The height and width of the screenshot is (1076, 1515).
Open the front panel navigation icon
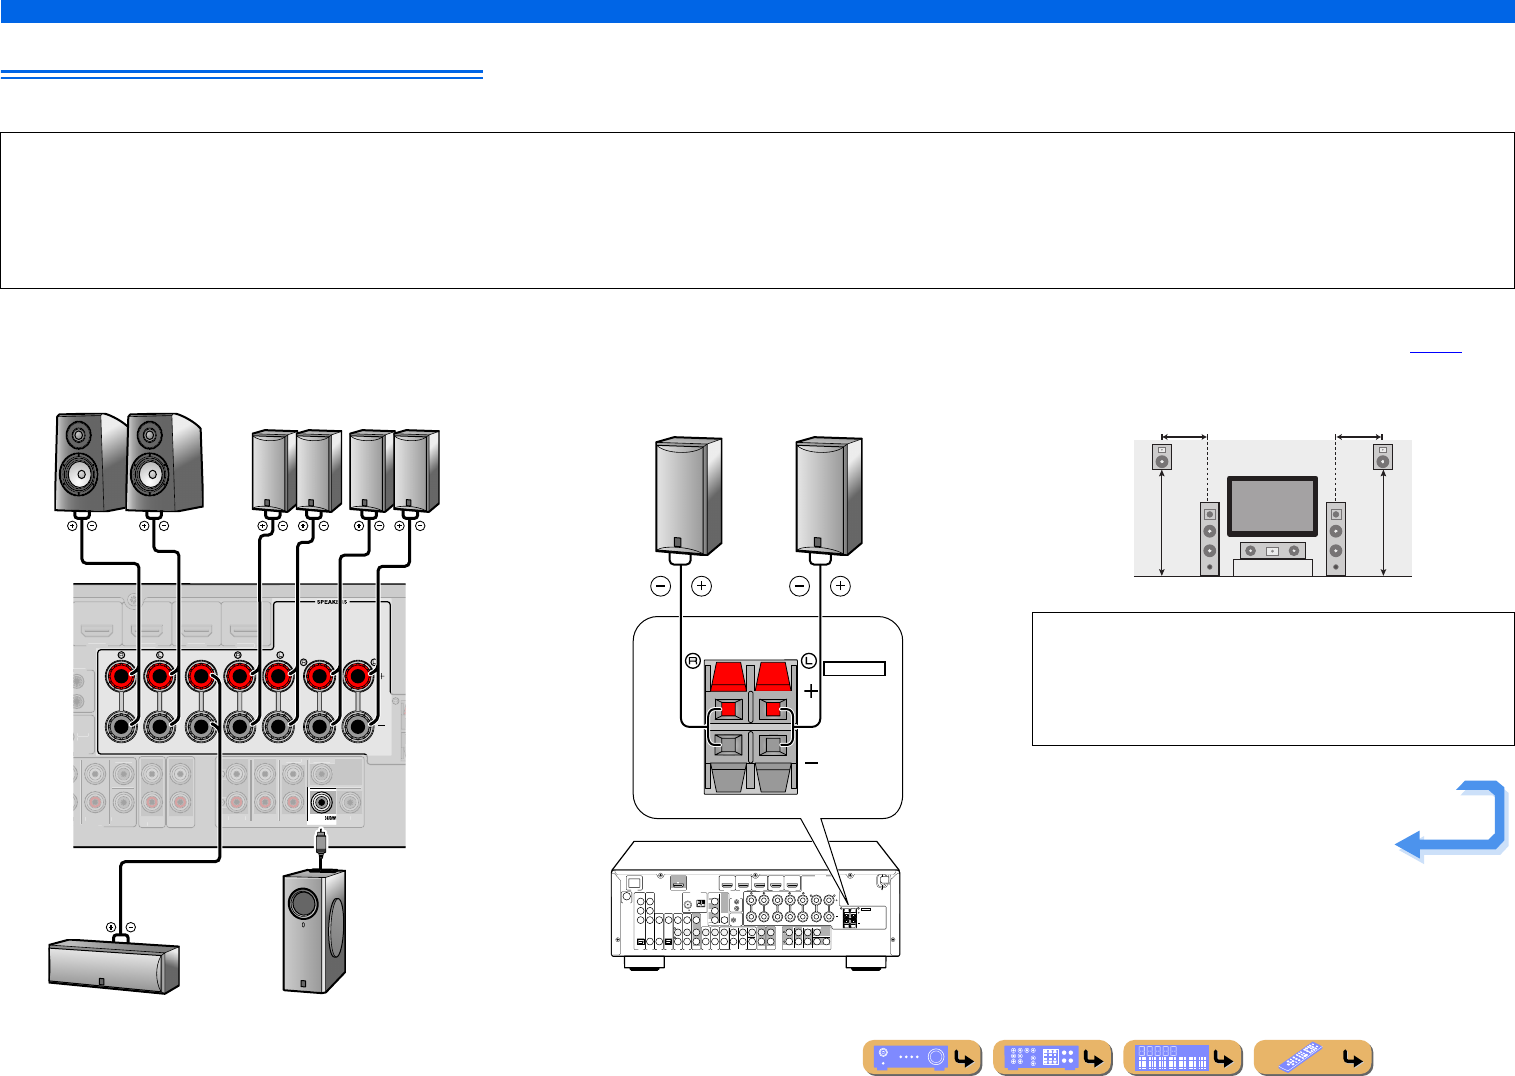pyautogui.click(x=922, y=1058)
